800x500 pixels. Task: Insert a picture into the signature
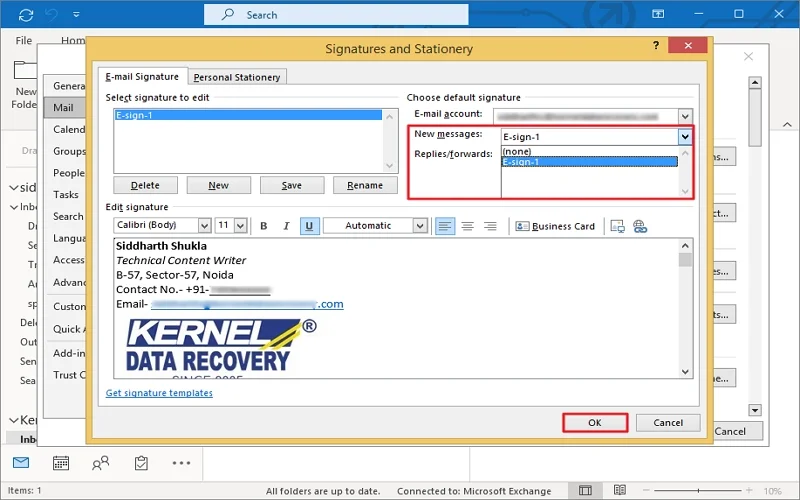[617, 226]
